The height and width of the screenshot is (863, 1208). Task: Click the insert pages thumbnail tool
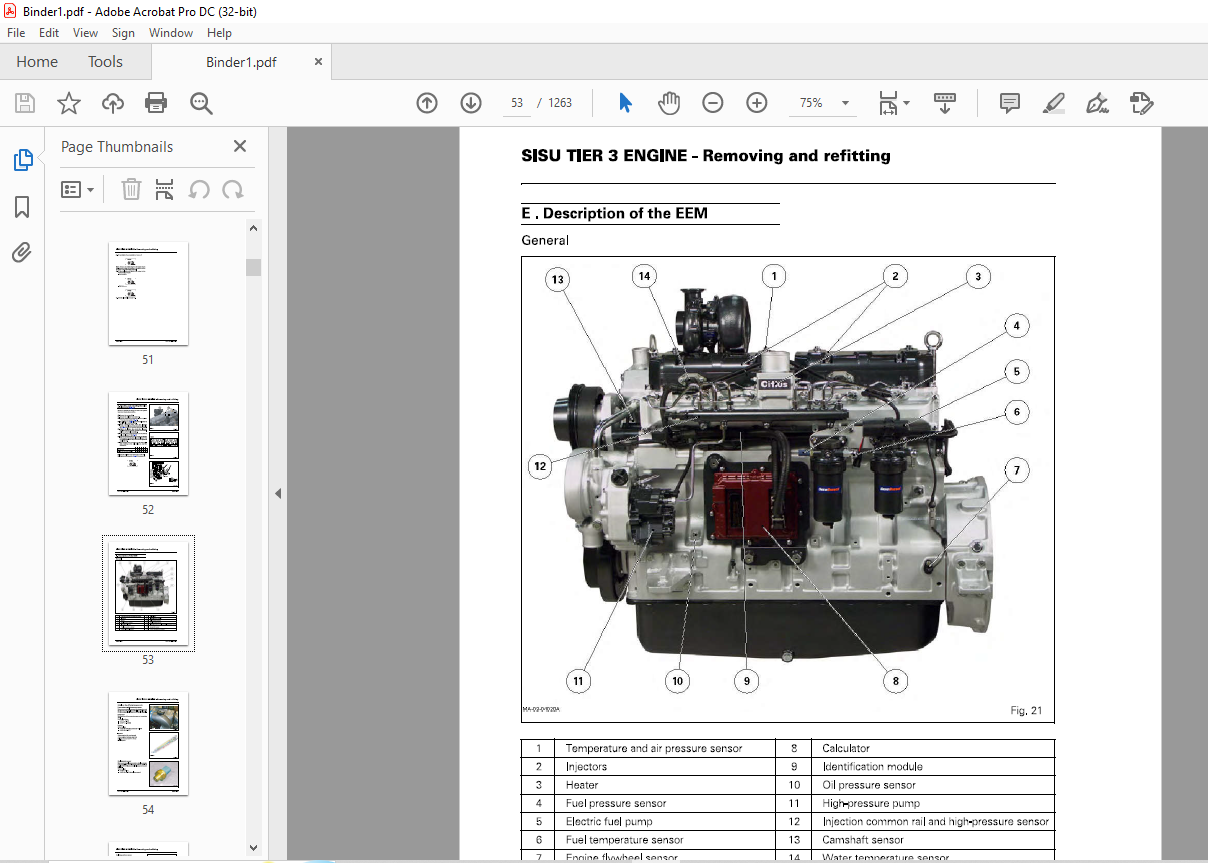coord(165,189)
